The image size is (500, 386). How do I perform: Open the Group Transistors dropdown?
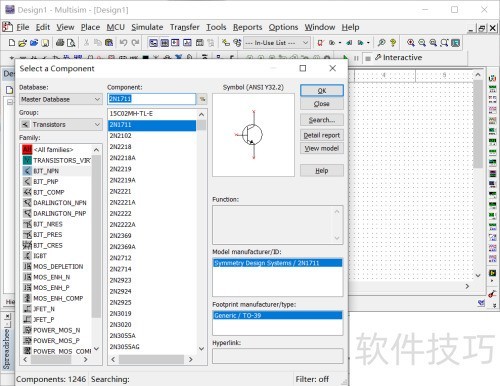pyautogui.click(x=61, y=124)
